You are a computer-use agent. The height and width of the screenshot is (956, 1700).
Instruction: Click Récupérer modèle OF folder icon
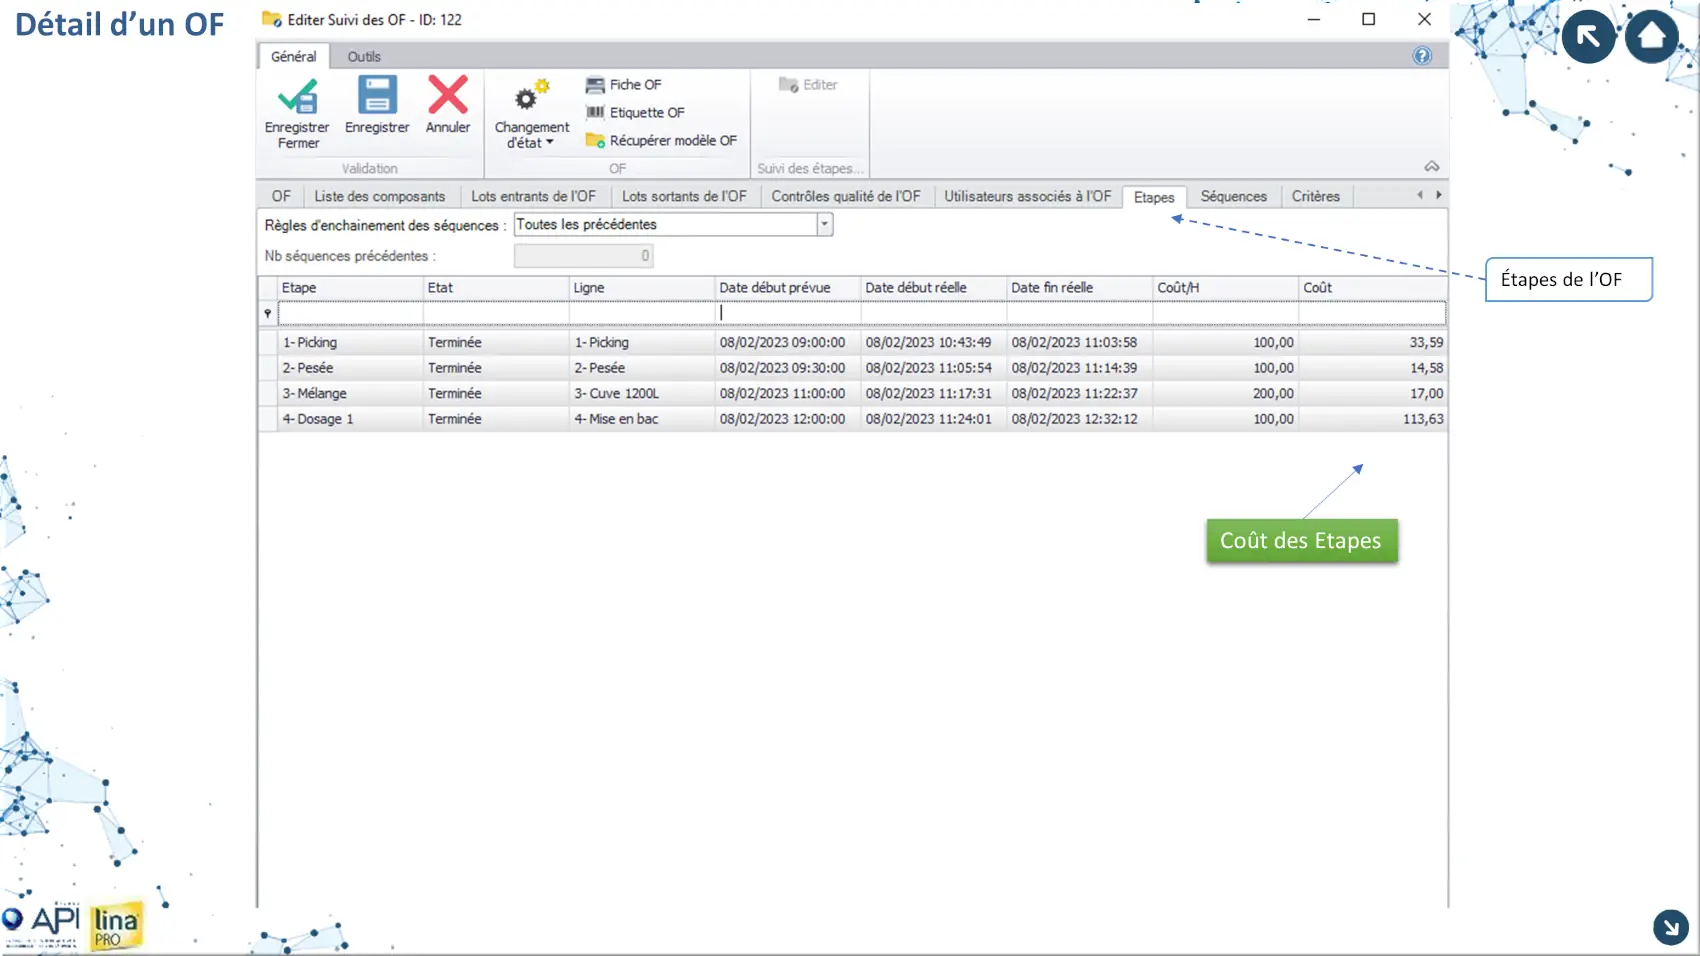pyautogui.click(x=595, y=141)
